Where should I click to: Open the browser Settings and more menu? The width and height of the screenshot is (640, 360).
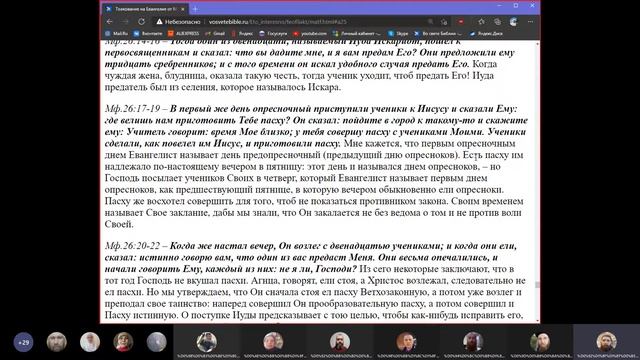pos(530,22)
